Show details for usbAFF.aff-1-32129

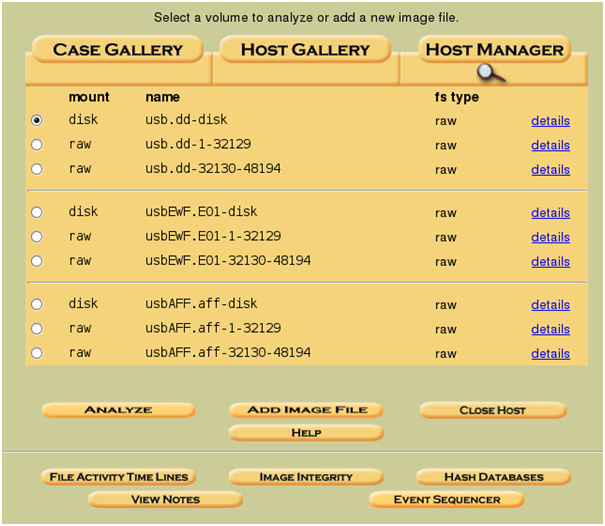pos(550,329)
